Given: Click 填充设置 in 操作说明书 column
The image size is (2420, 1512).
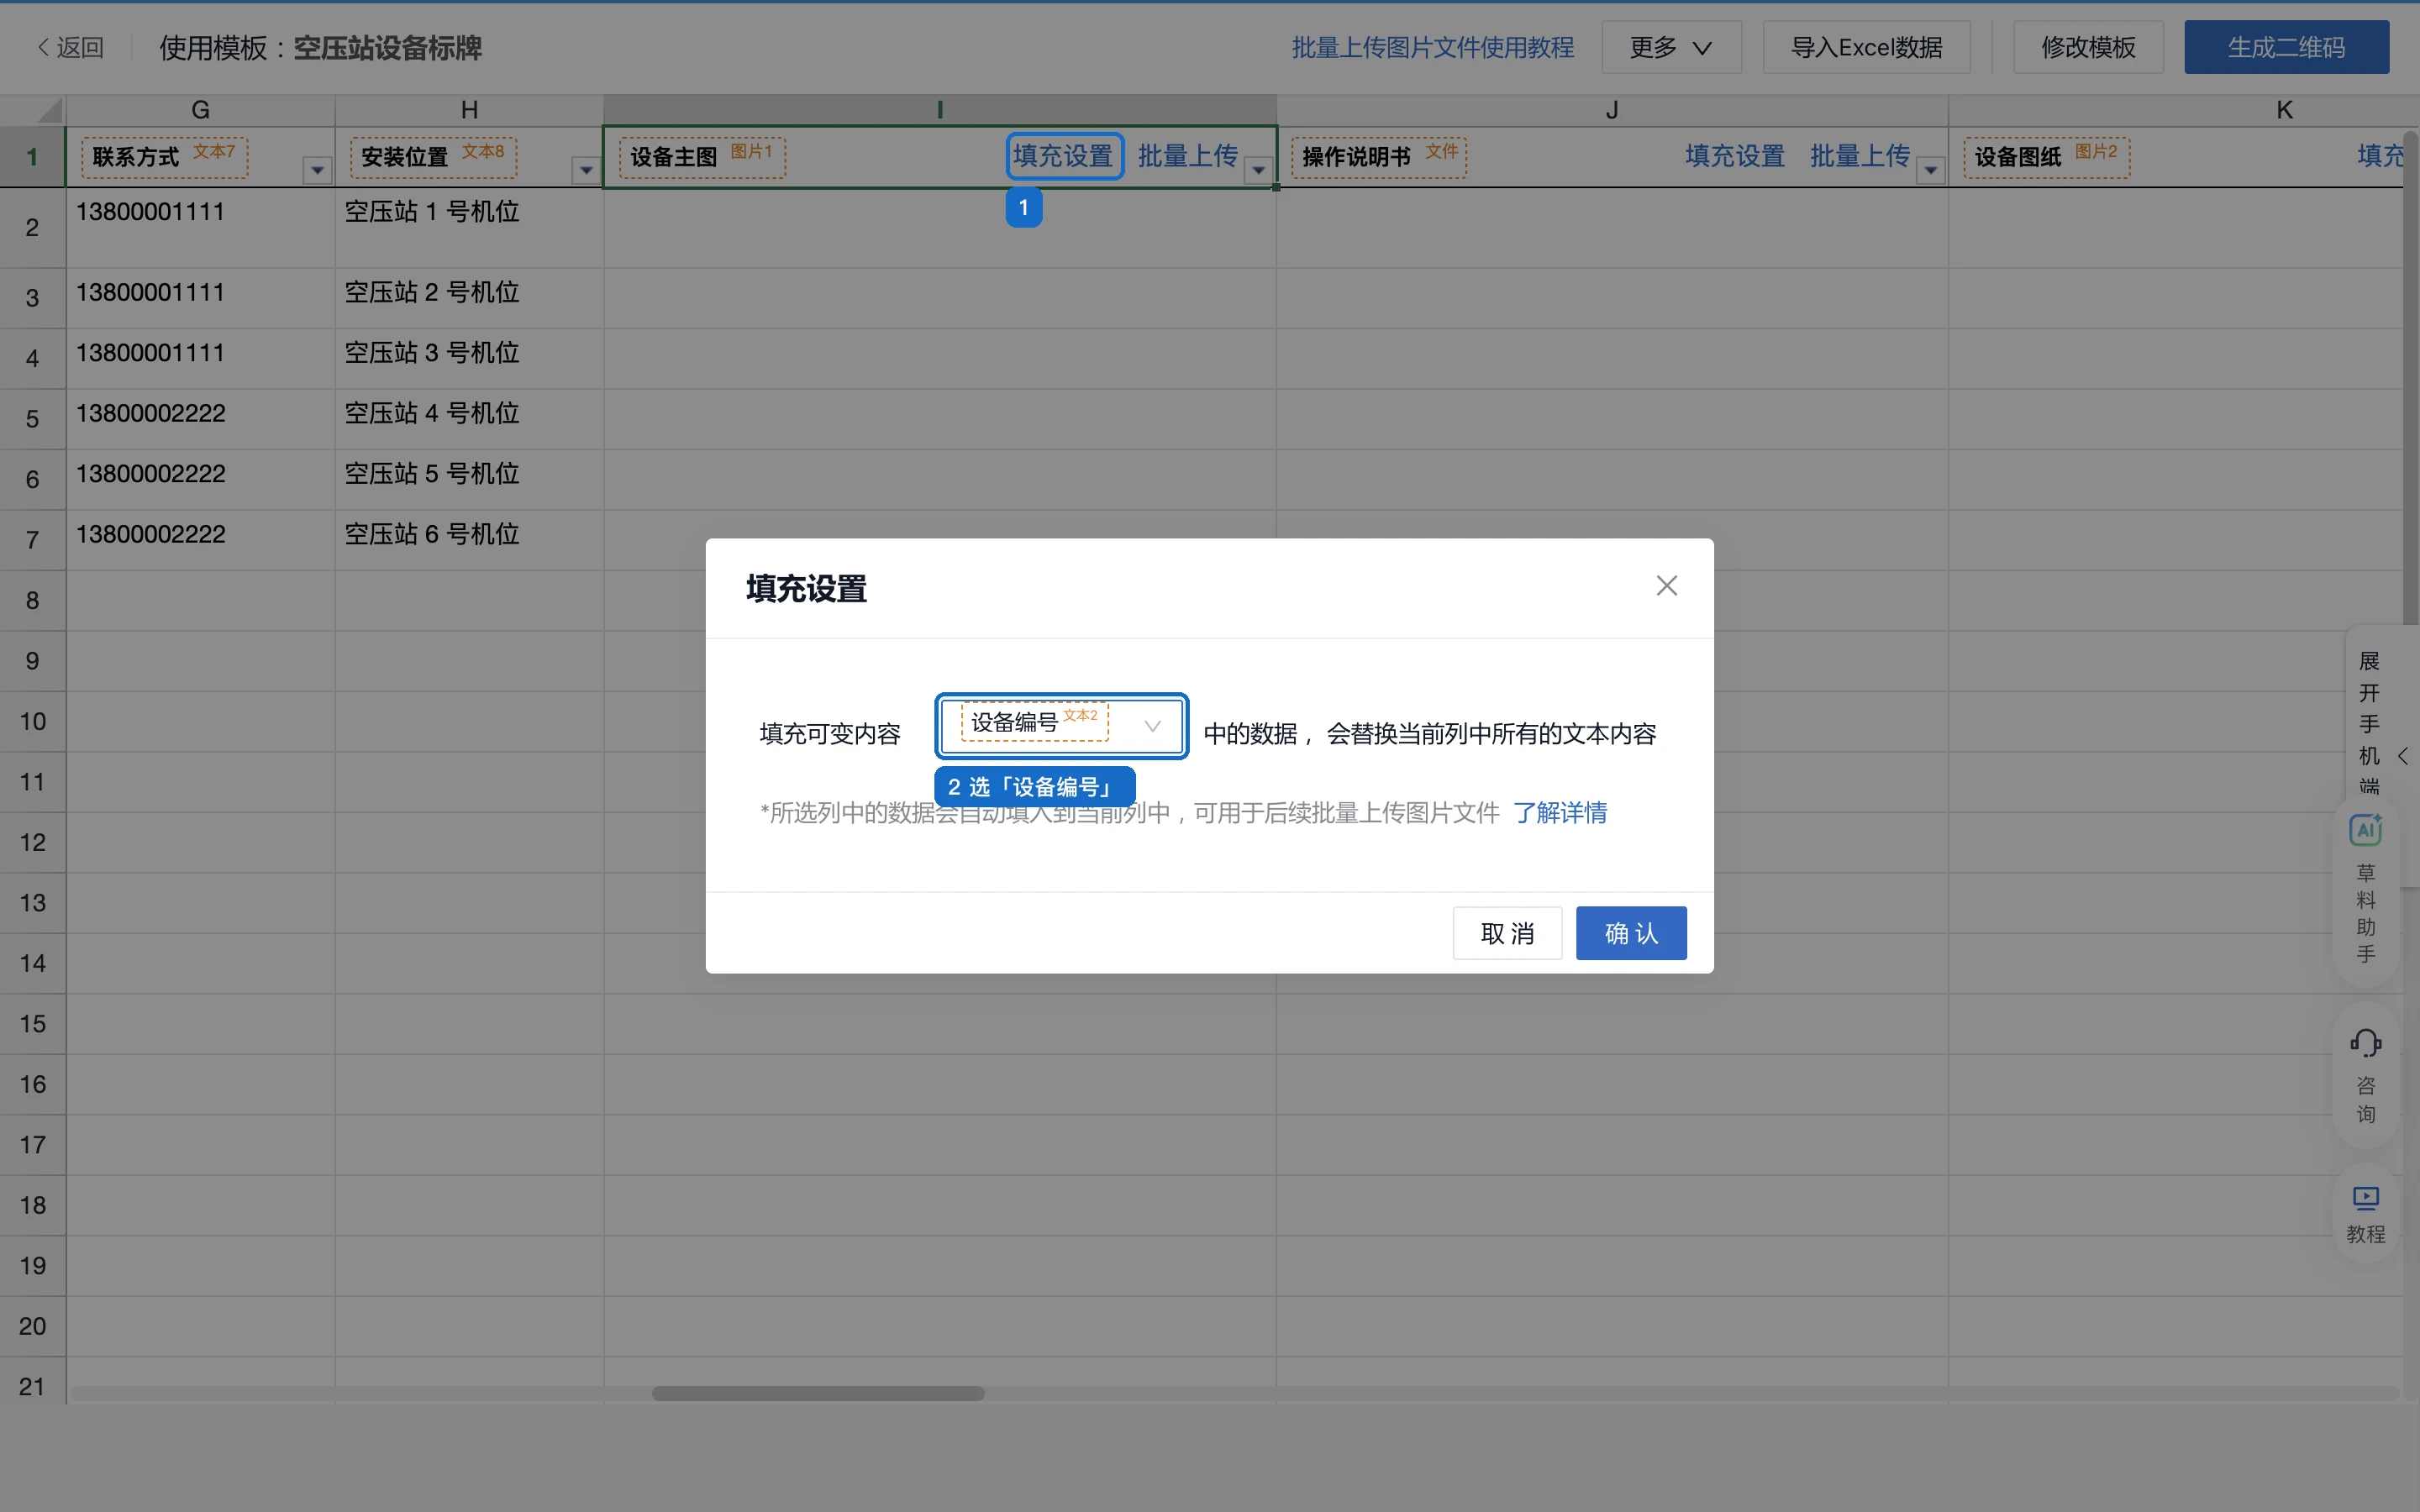Looking at the screenshot, I should (x=1735, y=156).
